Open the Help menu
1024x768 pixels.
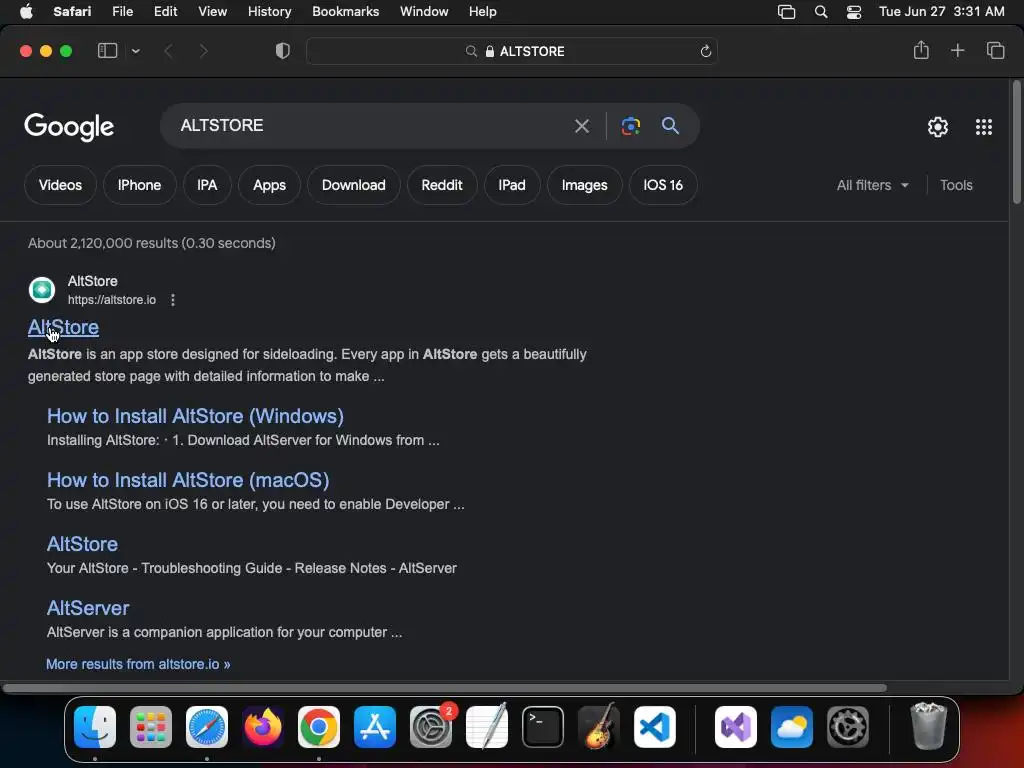483,12
